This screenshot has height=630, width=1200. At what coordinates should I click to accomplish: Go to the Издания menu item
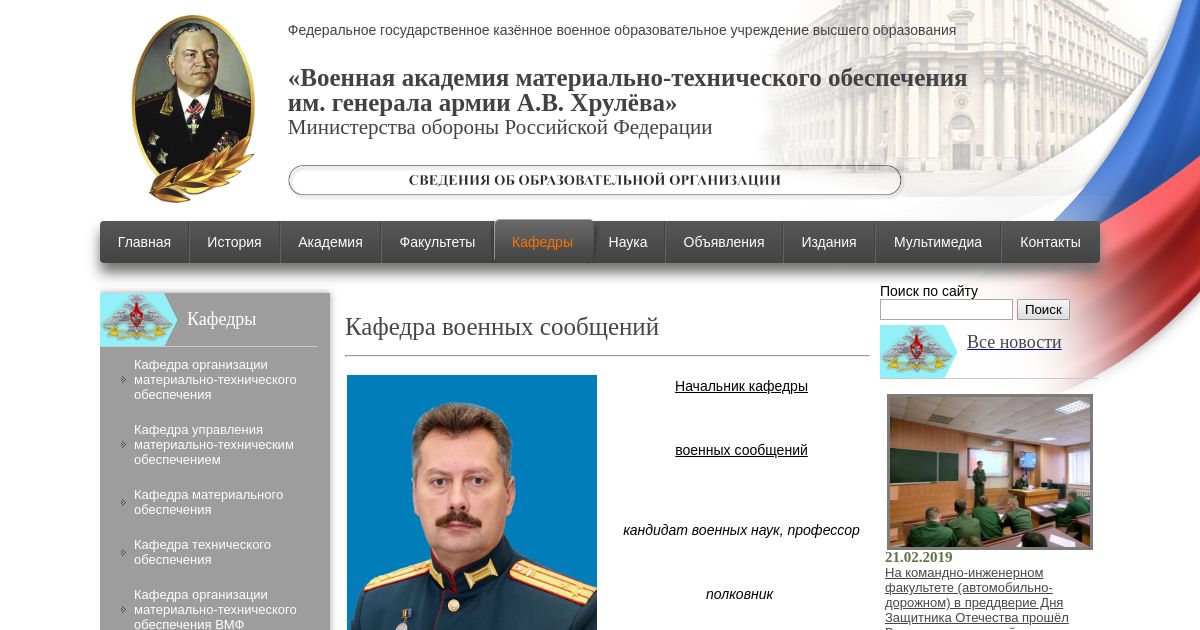829,242
